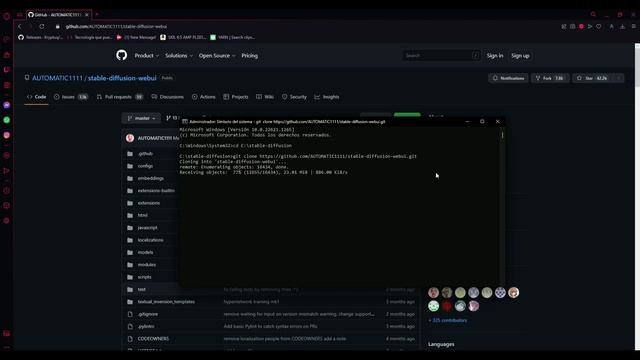
Task: Open the textual_inversion_templates folder
Action: pos(166,302)
